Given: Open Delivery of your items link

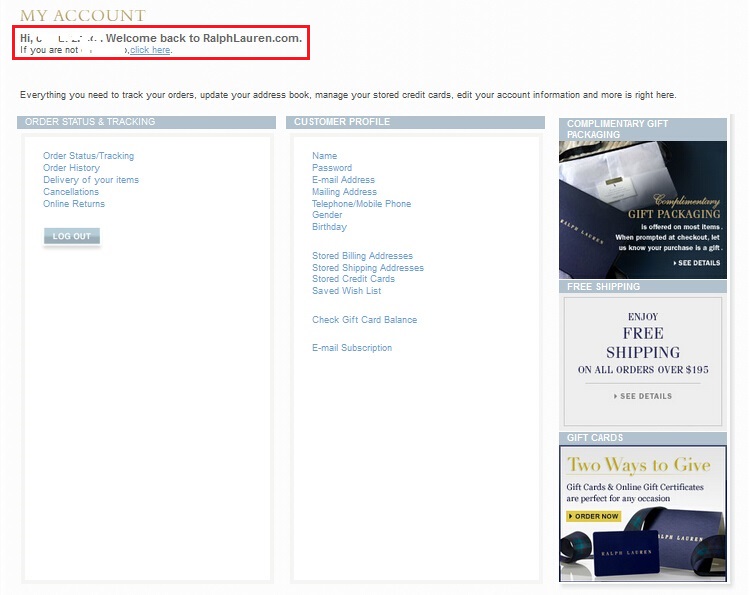Looking at the screenshot, I should 91,180.
